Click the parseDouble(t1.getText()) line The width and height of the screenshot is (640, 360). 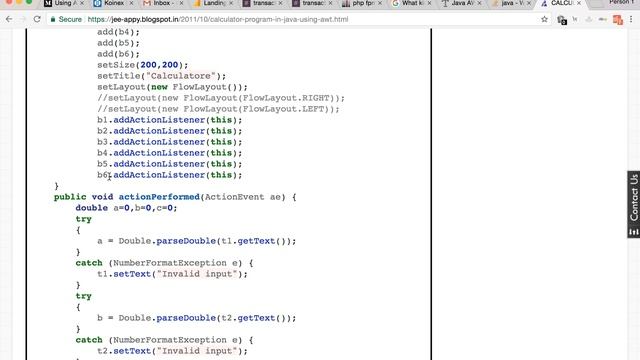coord(196,241)
